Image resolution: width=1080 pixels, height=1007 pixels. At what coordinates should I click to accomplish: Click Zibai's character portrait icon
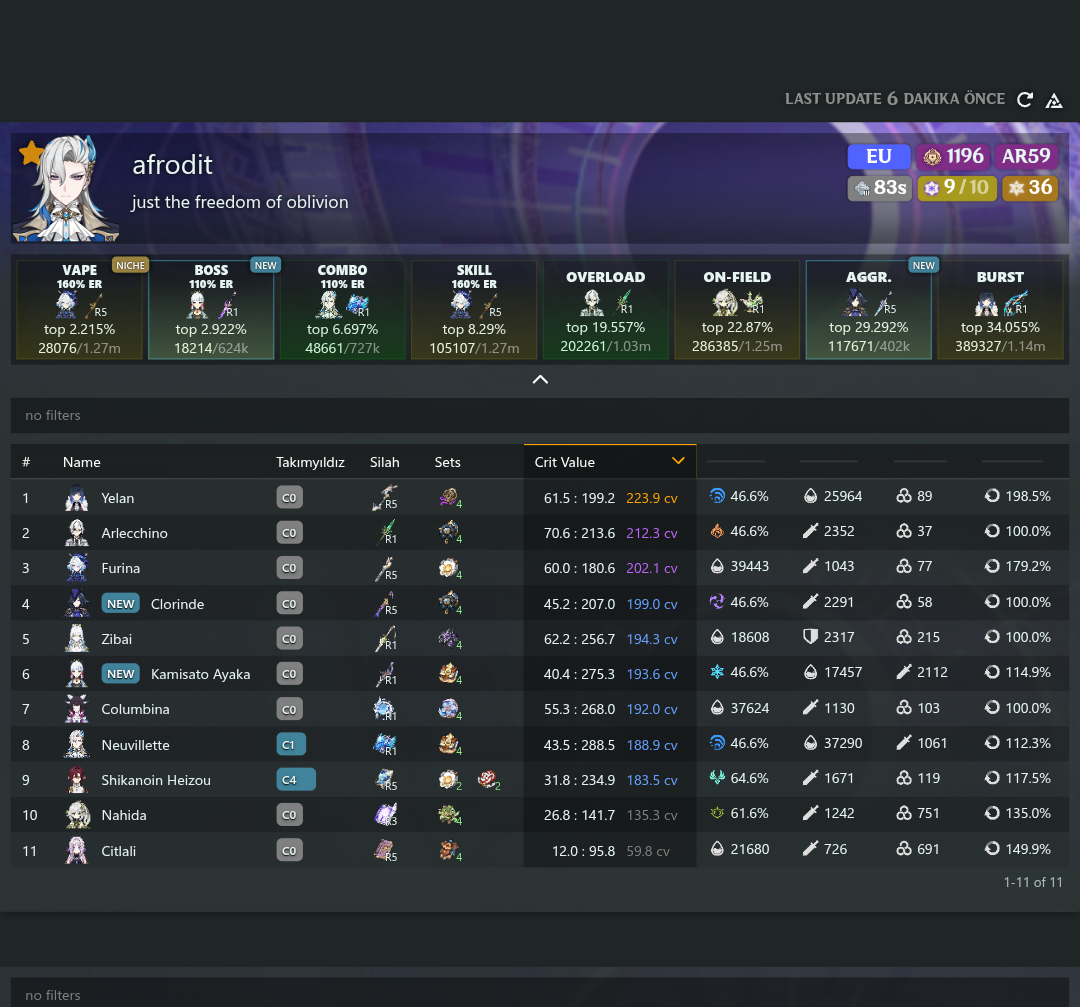click(x=76, y=639)
